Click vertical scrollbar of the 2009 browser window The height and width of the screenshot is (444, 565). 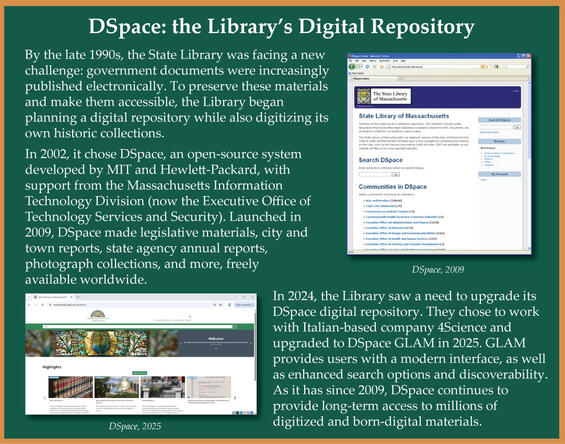pos(529,166)
